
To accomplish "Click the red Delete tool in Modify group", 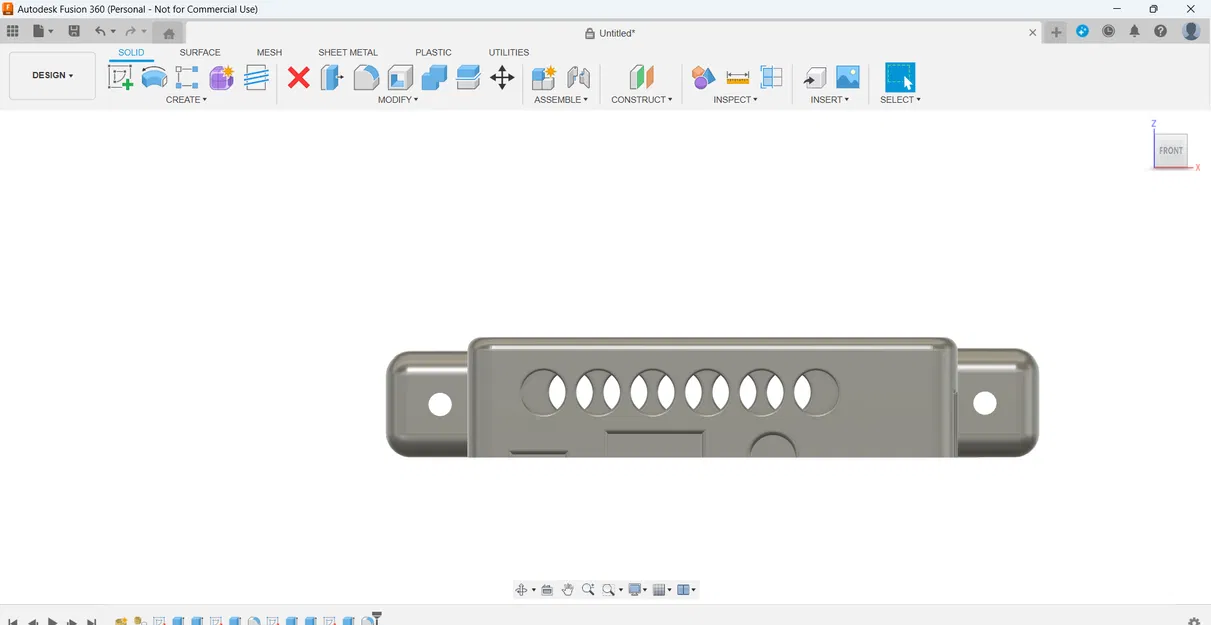I will 298,77.
